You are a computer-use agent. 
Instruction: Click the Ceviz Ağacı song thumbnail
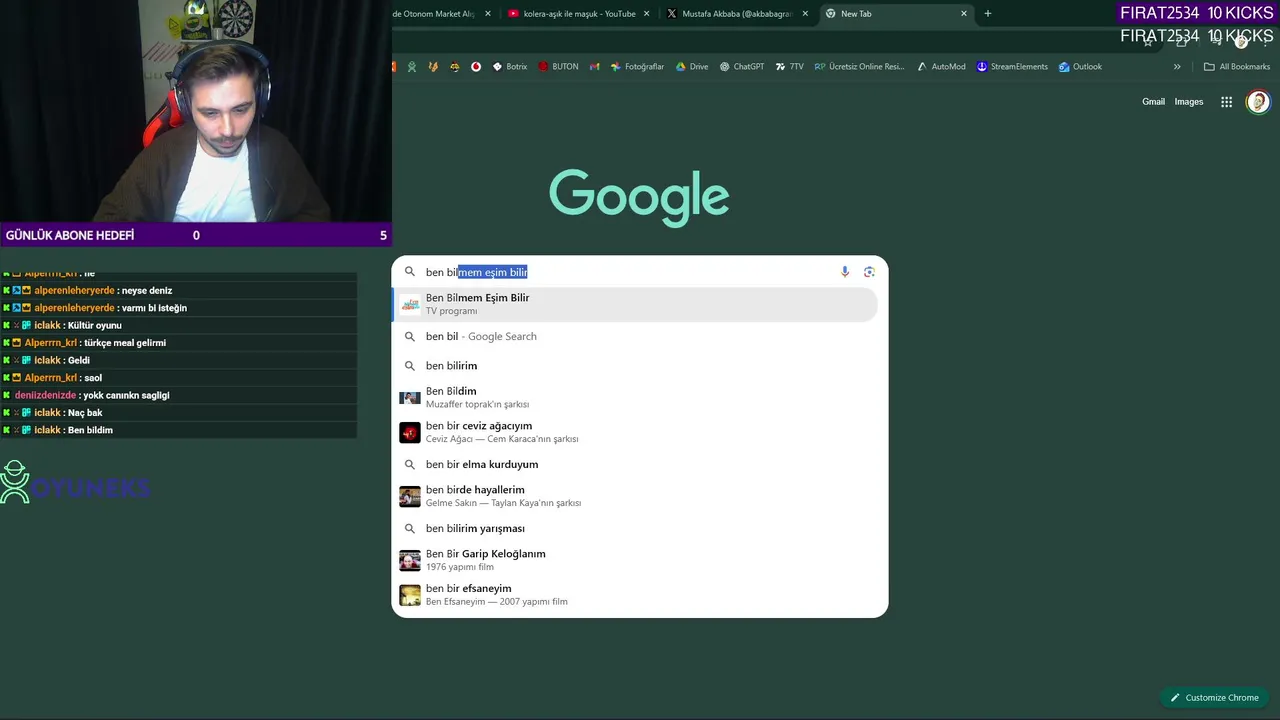(x=410, y=432)
